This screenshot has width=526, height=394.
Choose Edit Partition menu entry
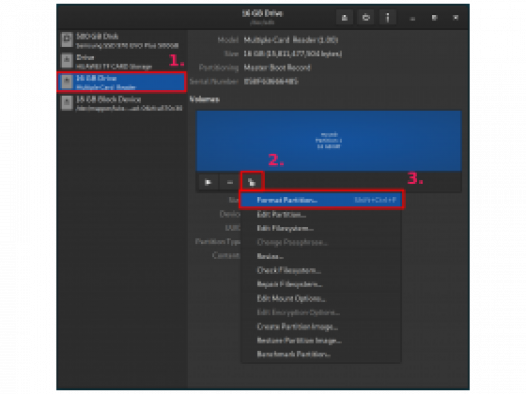click(321, 214)
